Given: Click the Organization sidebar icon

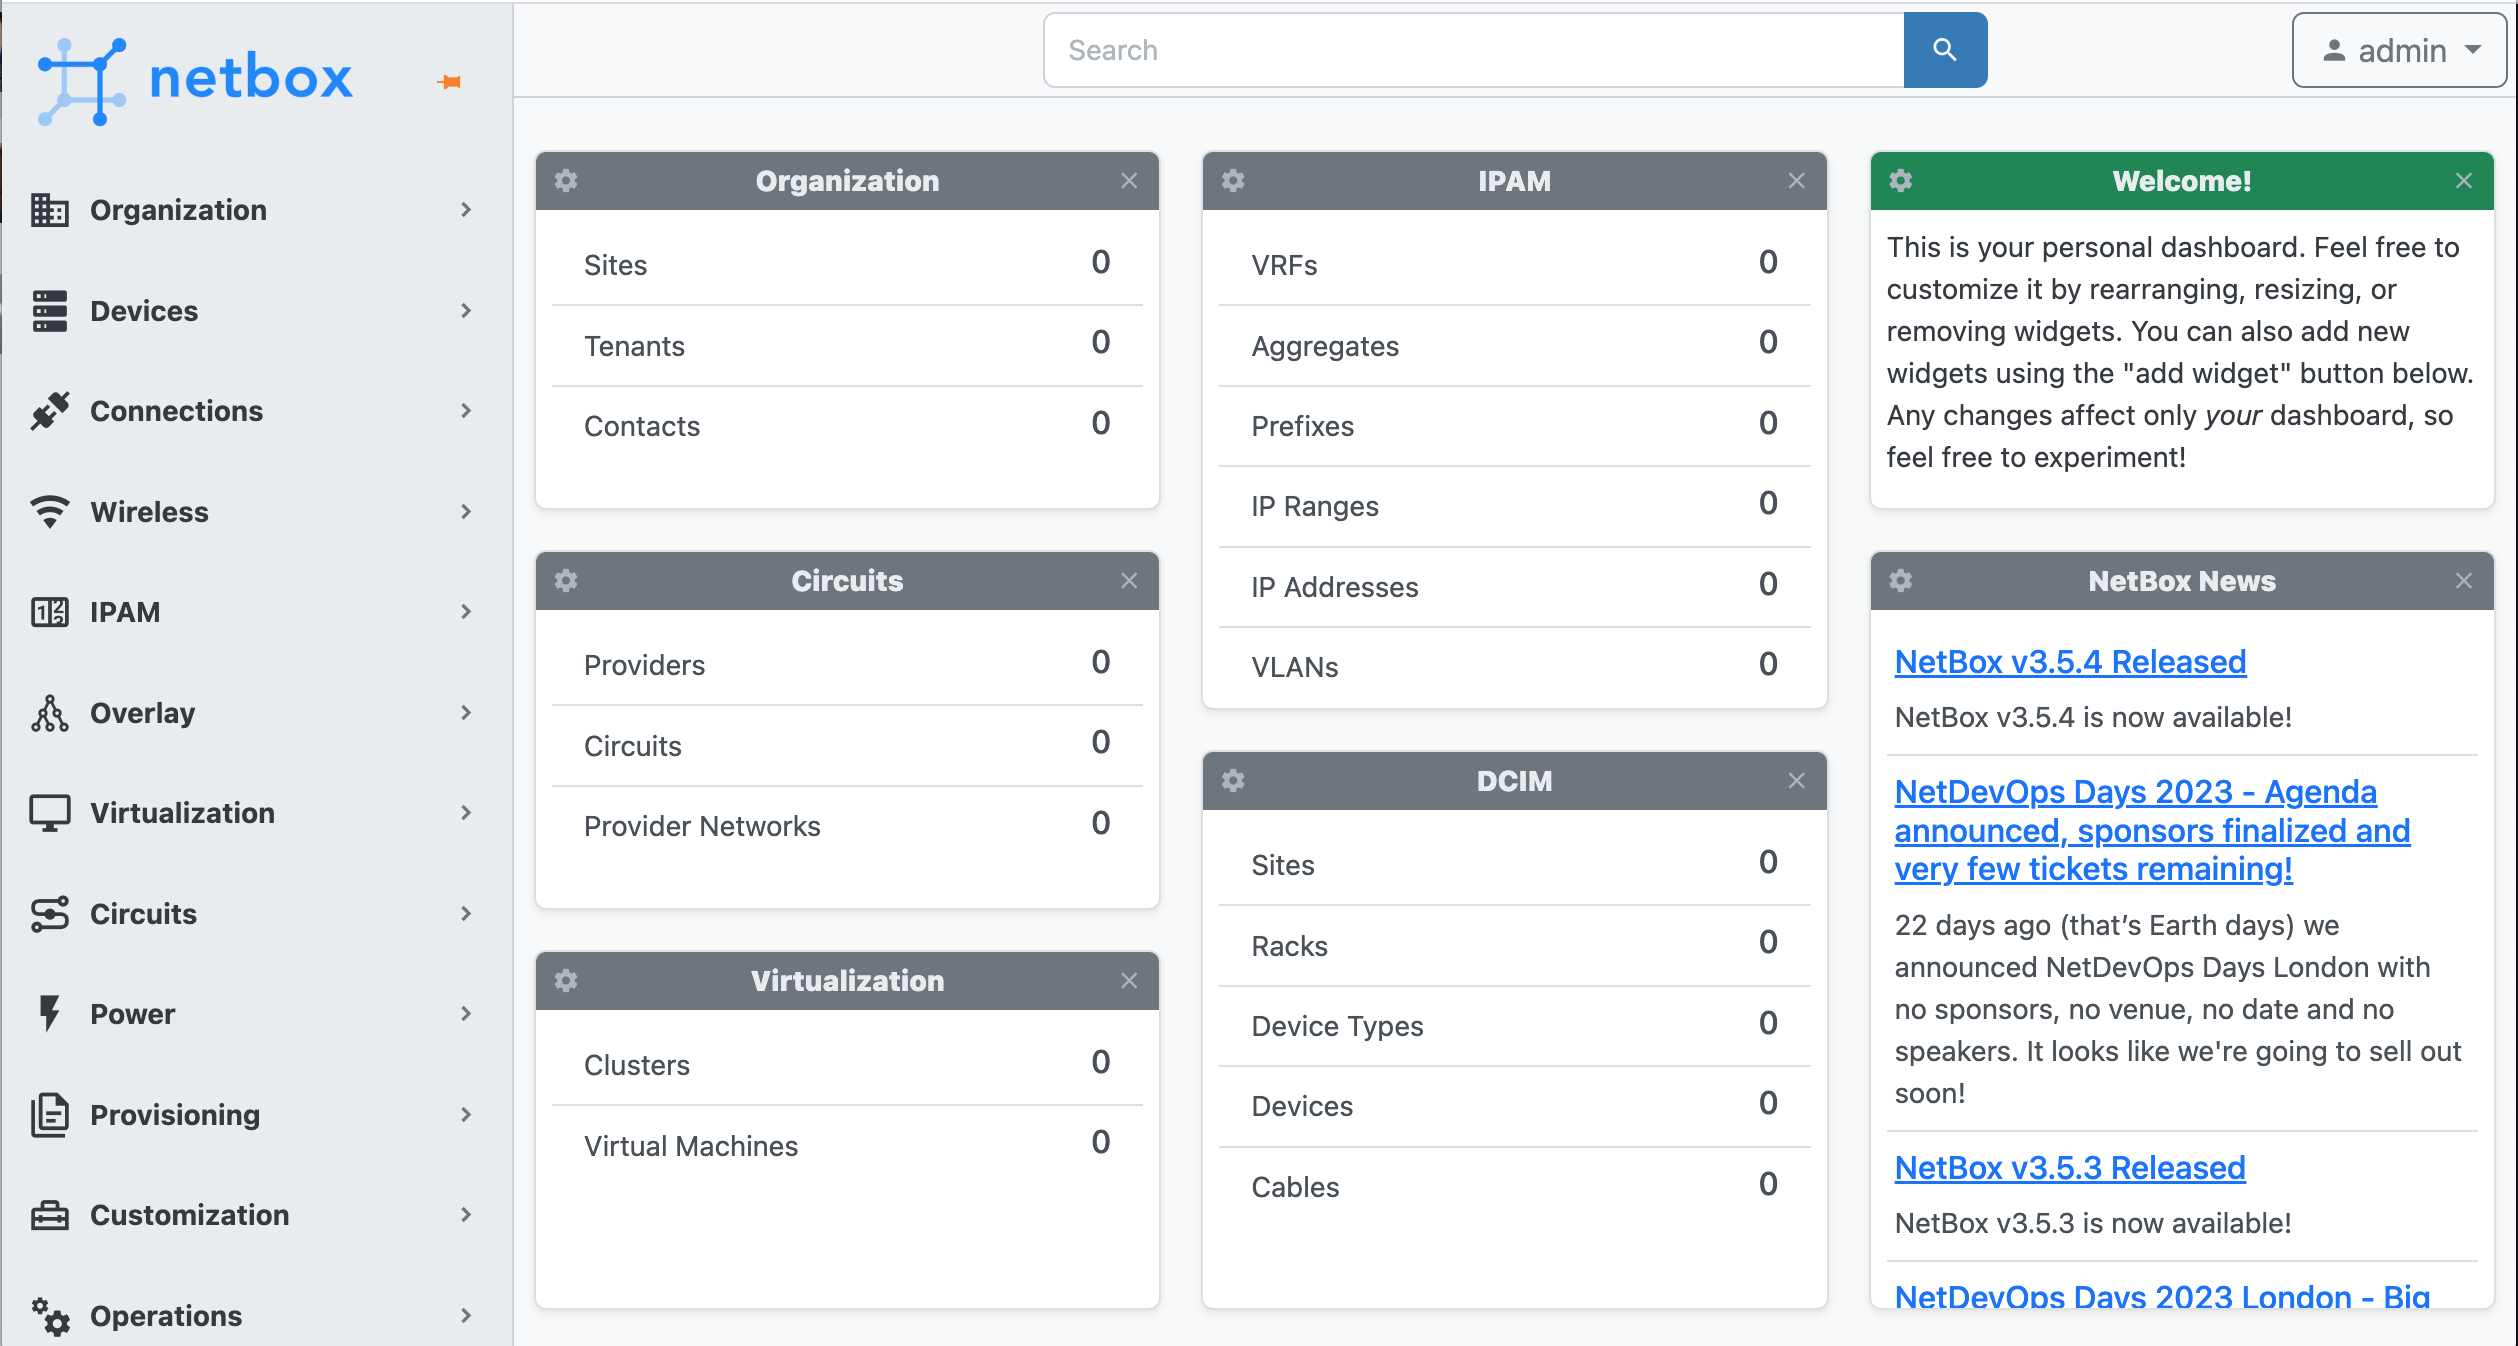Looking at the screenshot, I should tap(49, 210).
